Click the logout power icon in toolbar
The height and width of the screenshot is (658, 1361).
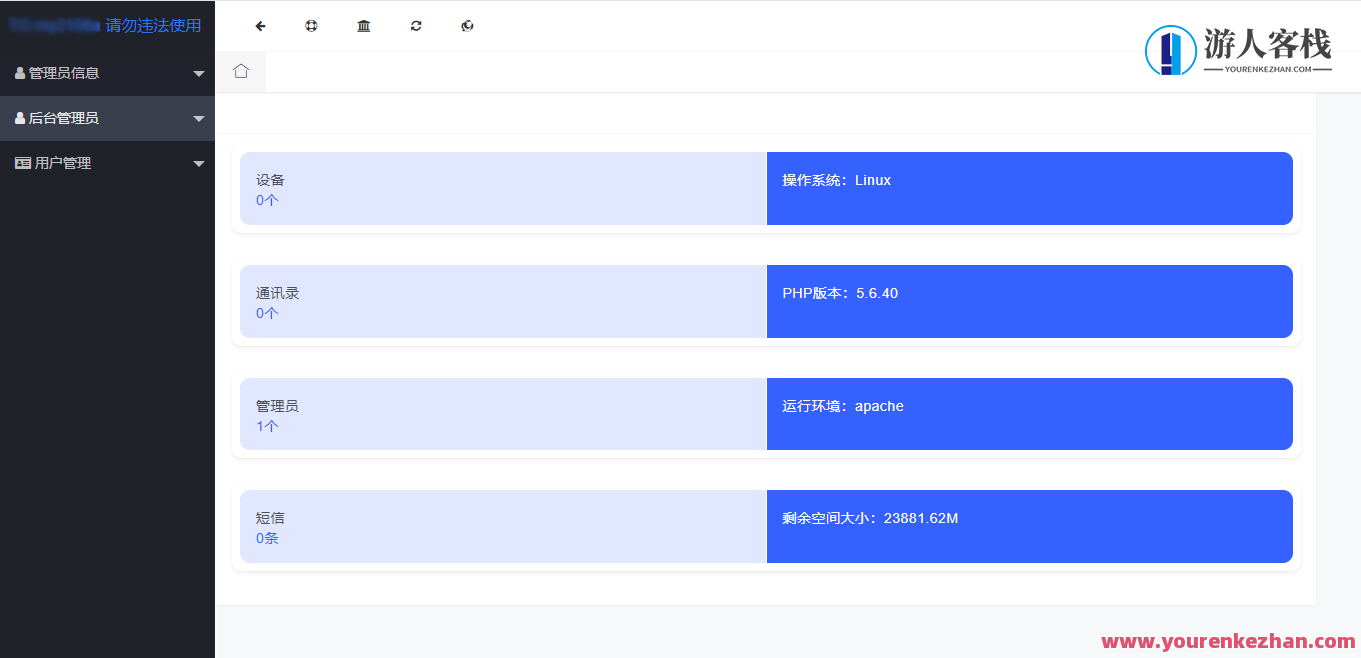467,25
